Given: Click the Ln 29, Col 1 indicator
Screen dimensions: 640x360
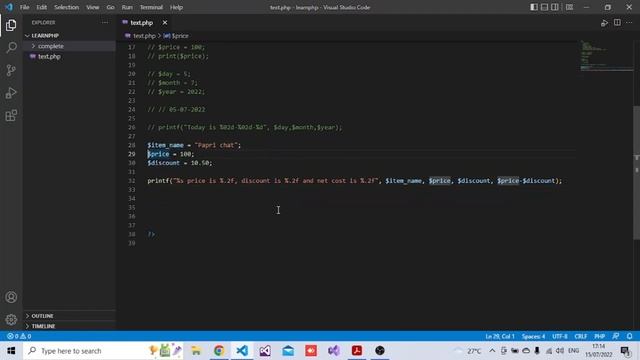Looking at the screenshot, I should 500,336.
